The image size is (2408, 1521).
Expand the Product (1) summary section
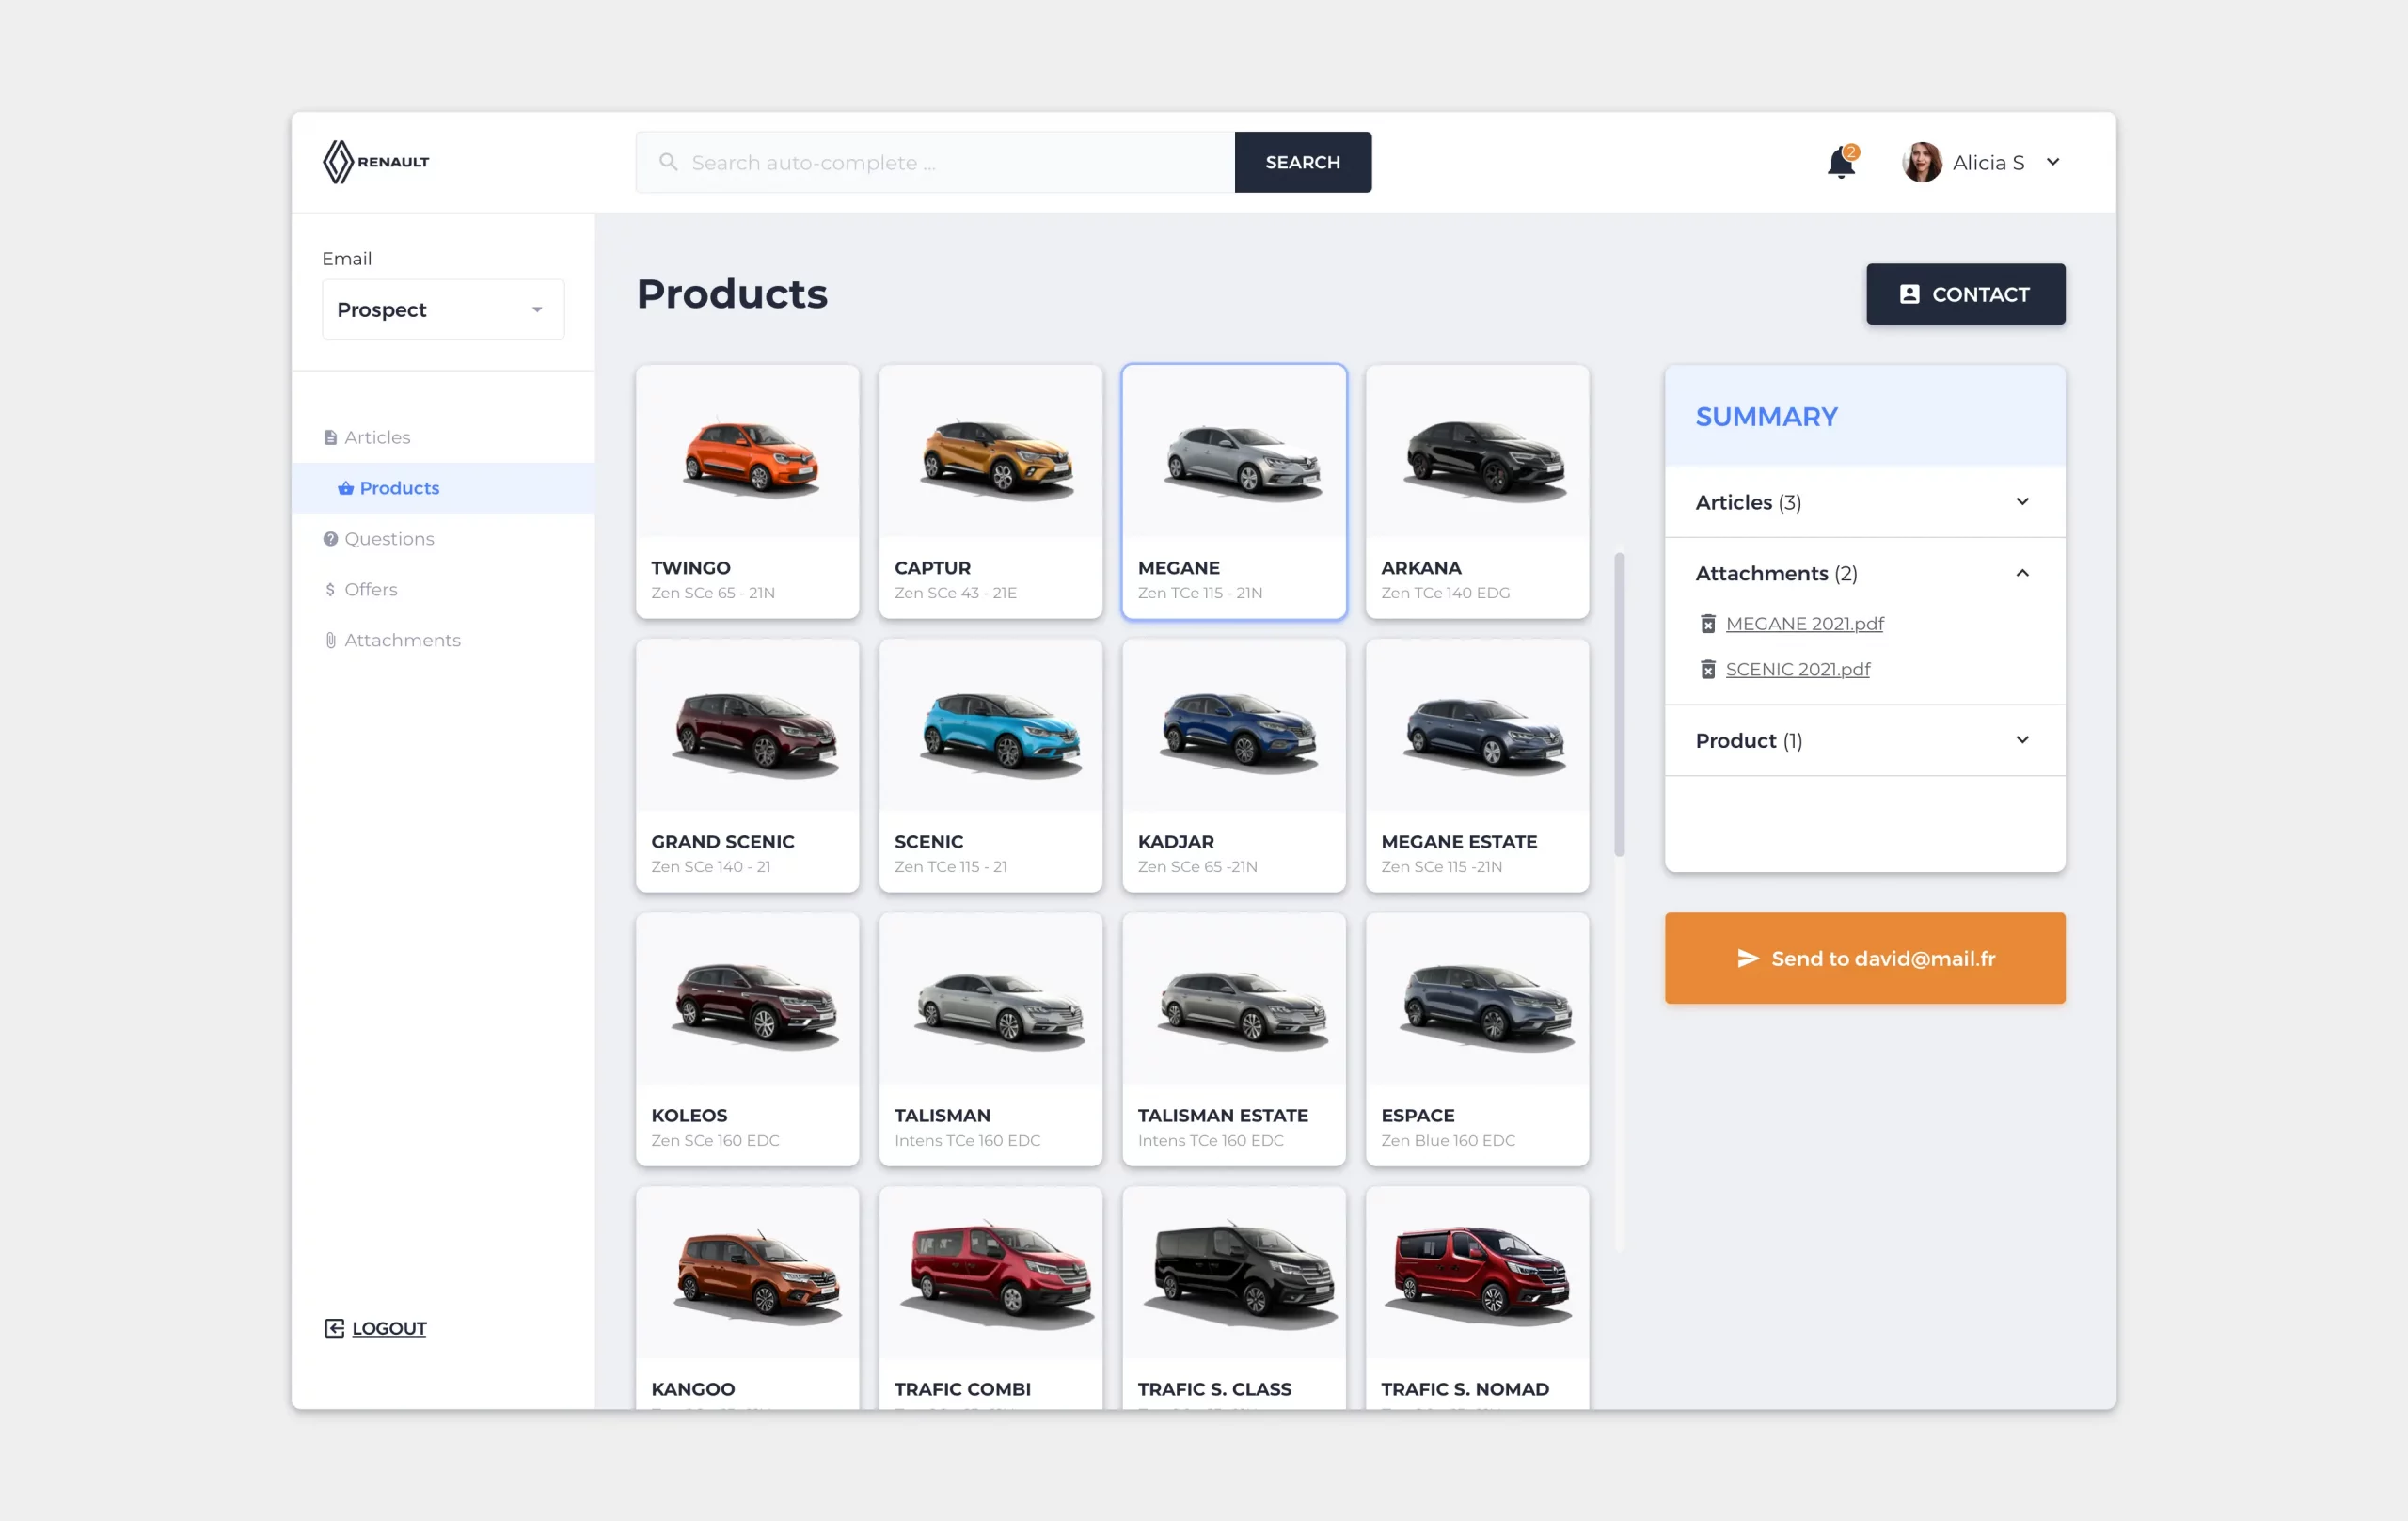click(x=2021, y=740)
